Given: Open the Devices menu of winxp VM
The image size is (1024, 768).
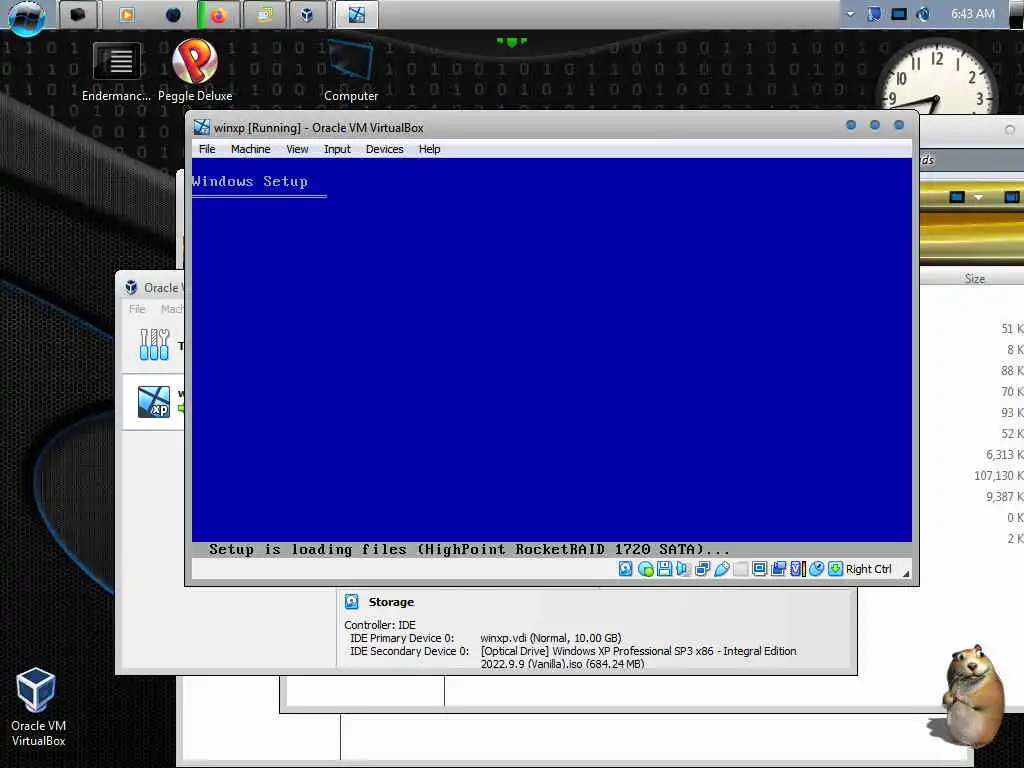Looking at the screenshot, I should point(385,149).
